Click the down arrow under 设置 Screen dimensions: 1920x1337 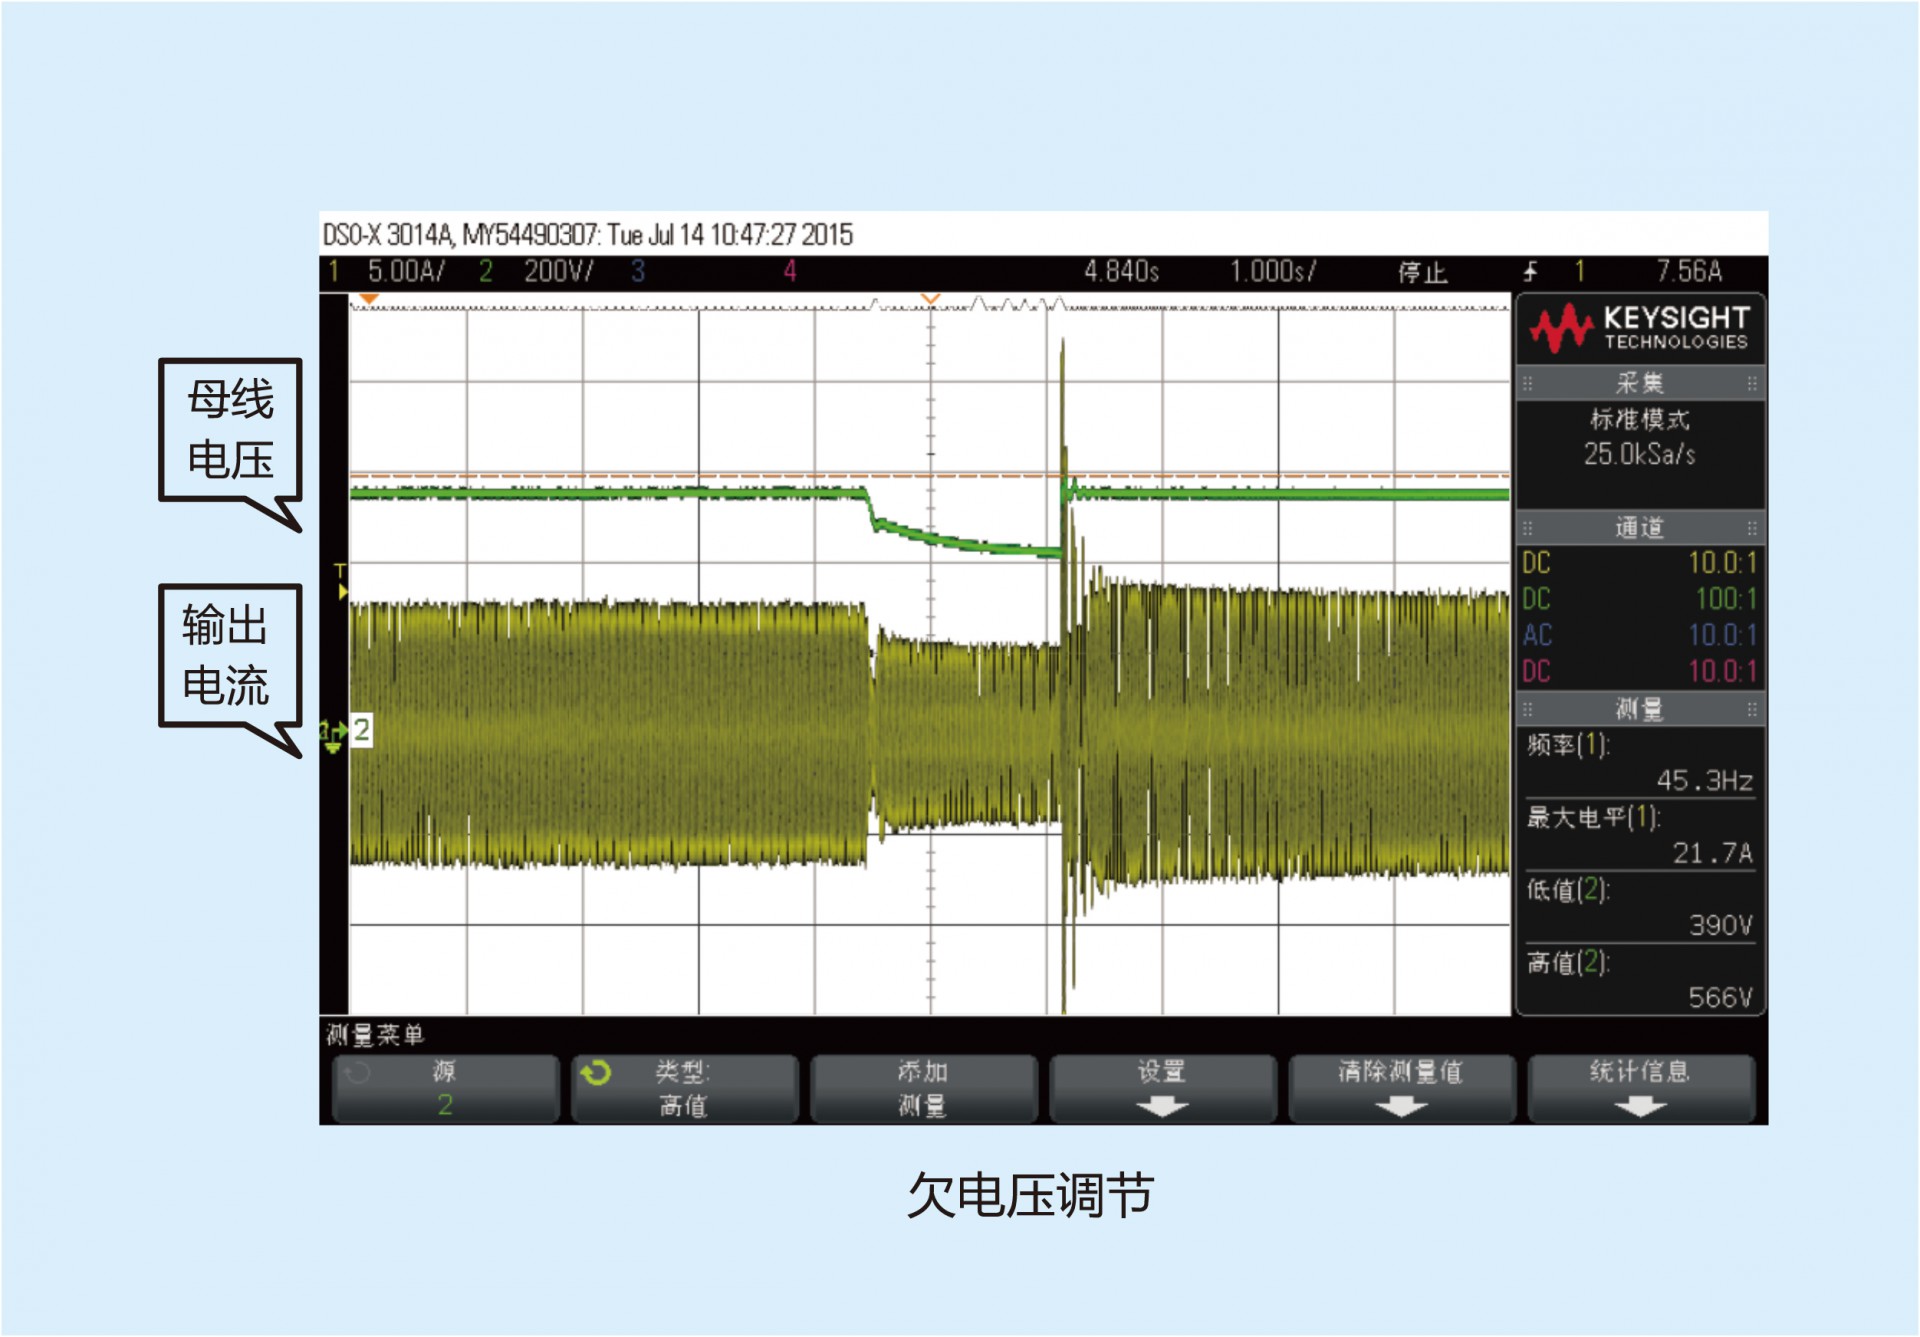(1162, 1107)
